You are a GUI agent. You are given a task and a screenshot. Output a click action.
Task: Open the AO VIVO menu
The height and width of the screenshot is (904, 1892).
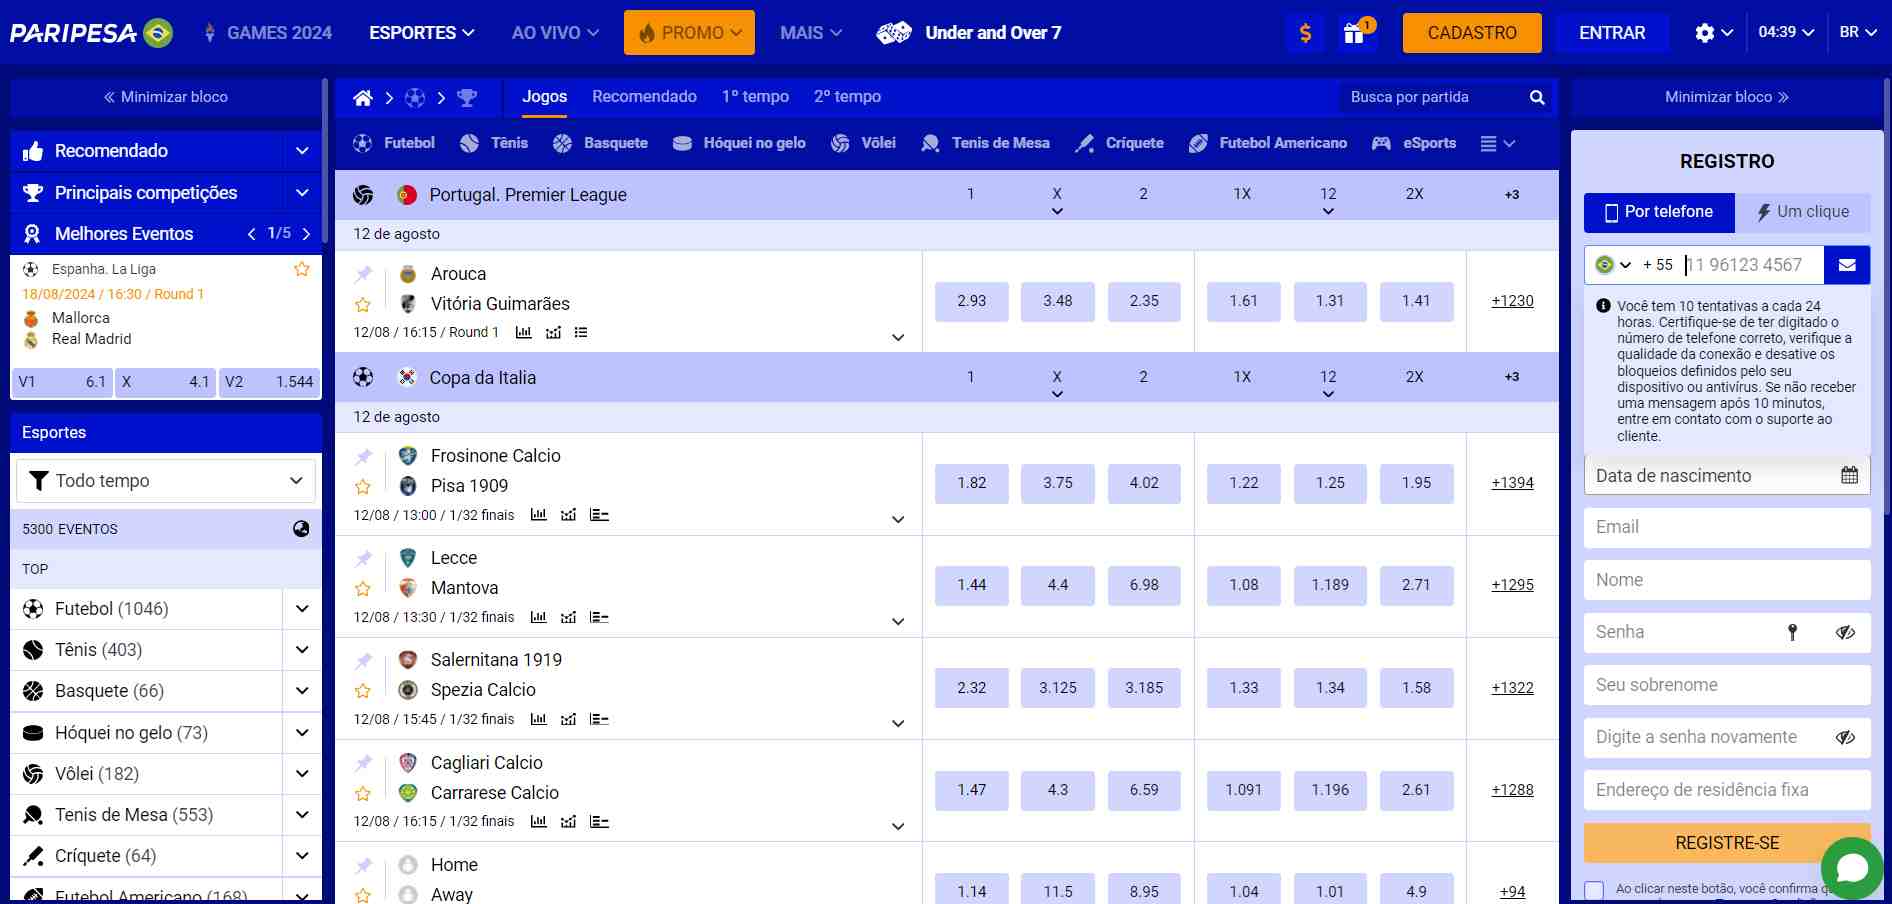(x=555, y=33)
